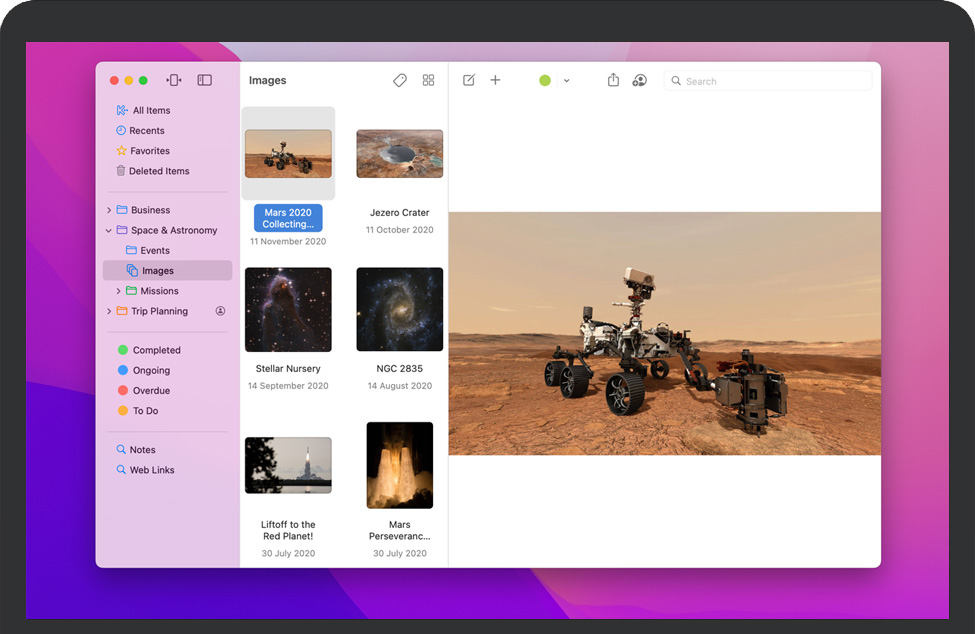Click into the Search field
975x634 pixels.
coord(770,81)
